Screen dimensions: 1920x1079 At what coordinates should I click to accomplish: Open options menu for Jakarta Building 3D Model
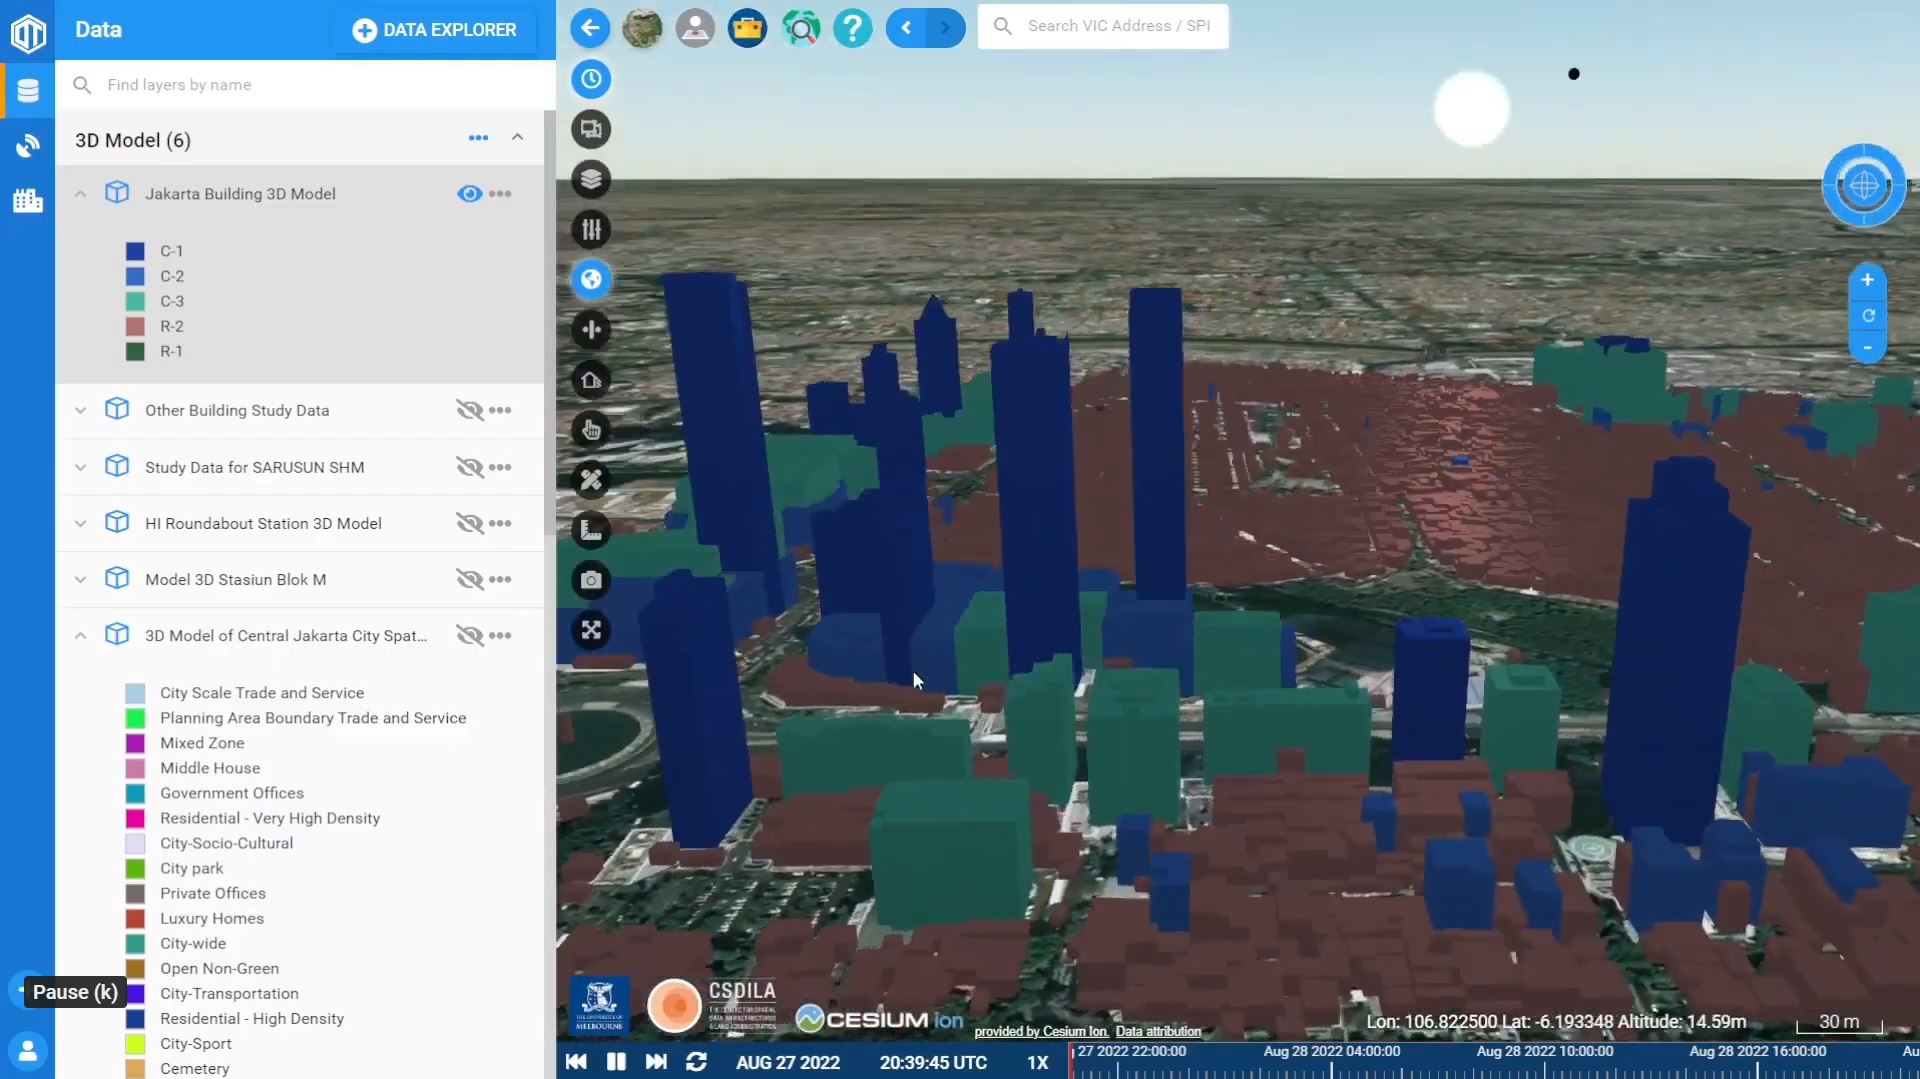point(500,194)
